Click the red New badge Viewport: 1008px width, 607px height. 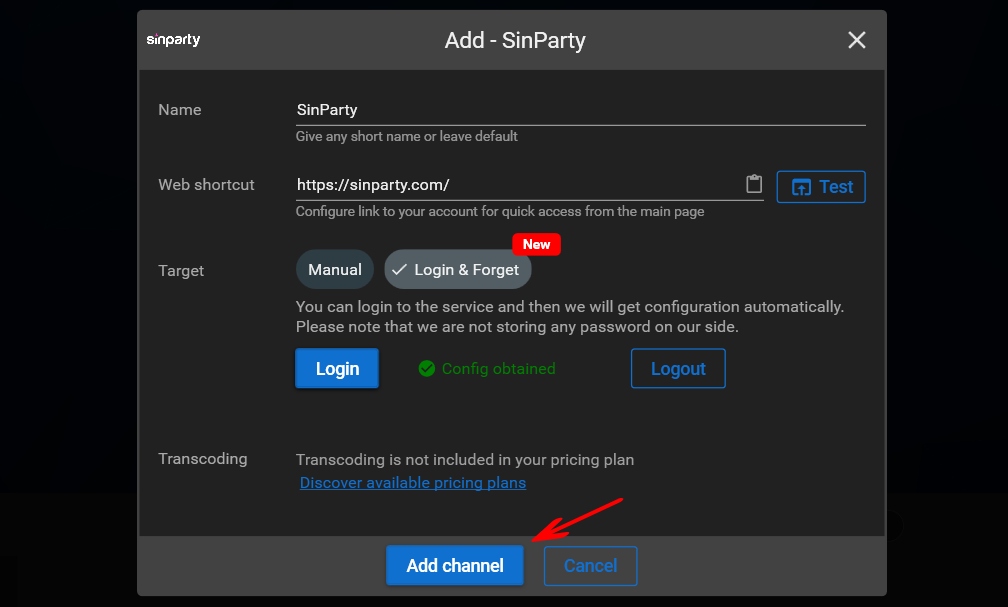pos(536,244)
